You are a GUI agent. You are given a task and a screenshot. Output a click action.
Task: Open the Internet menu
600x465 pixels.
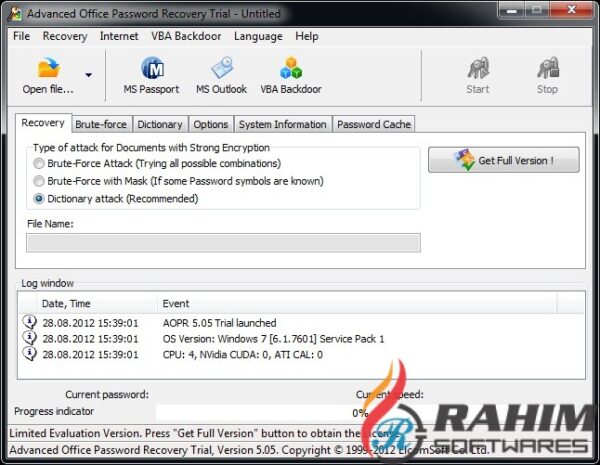click(x=119, y=36)
